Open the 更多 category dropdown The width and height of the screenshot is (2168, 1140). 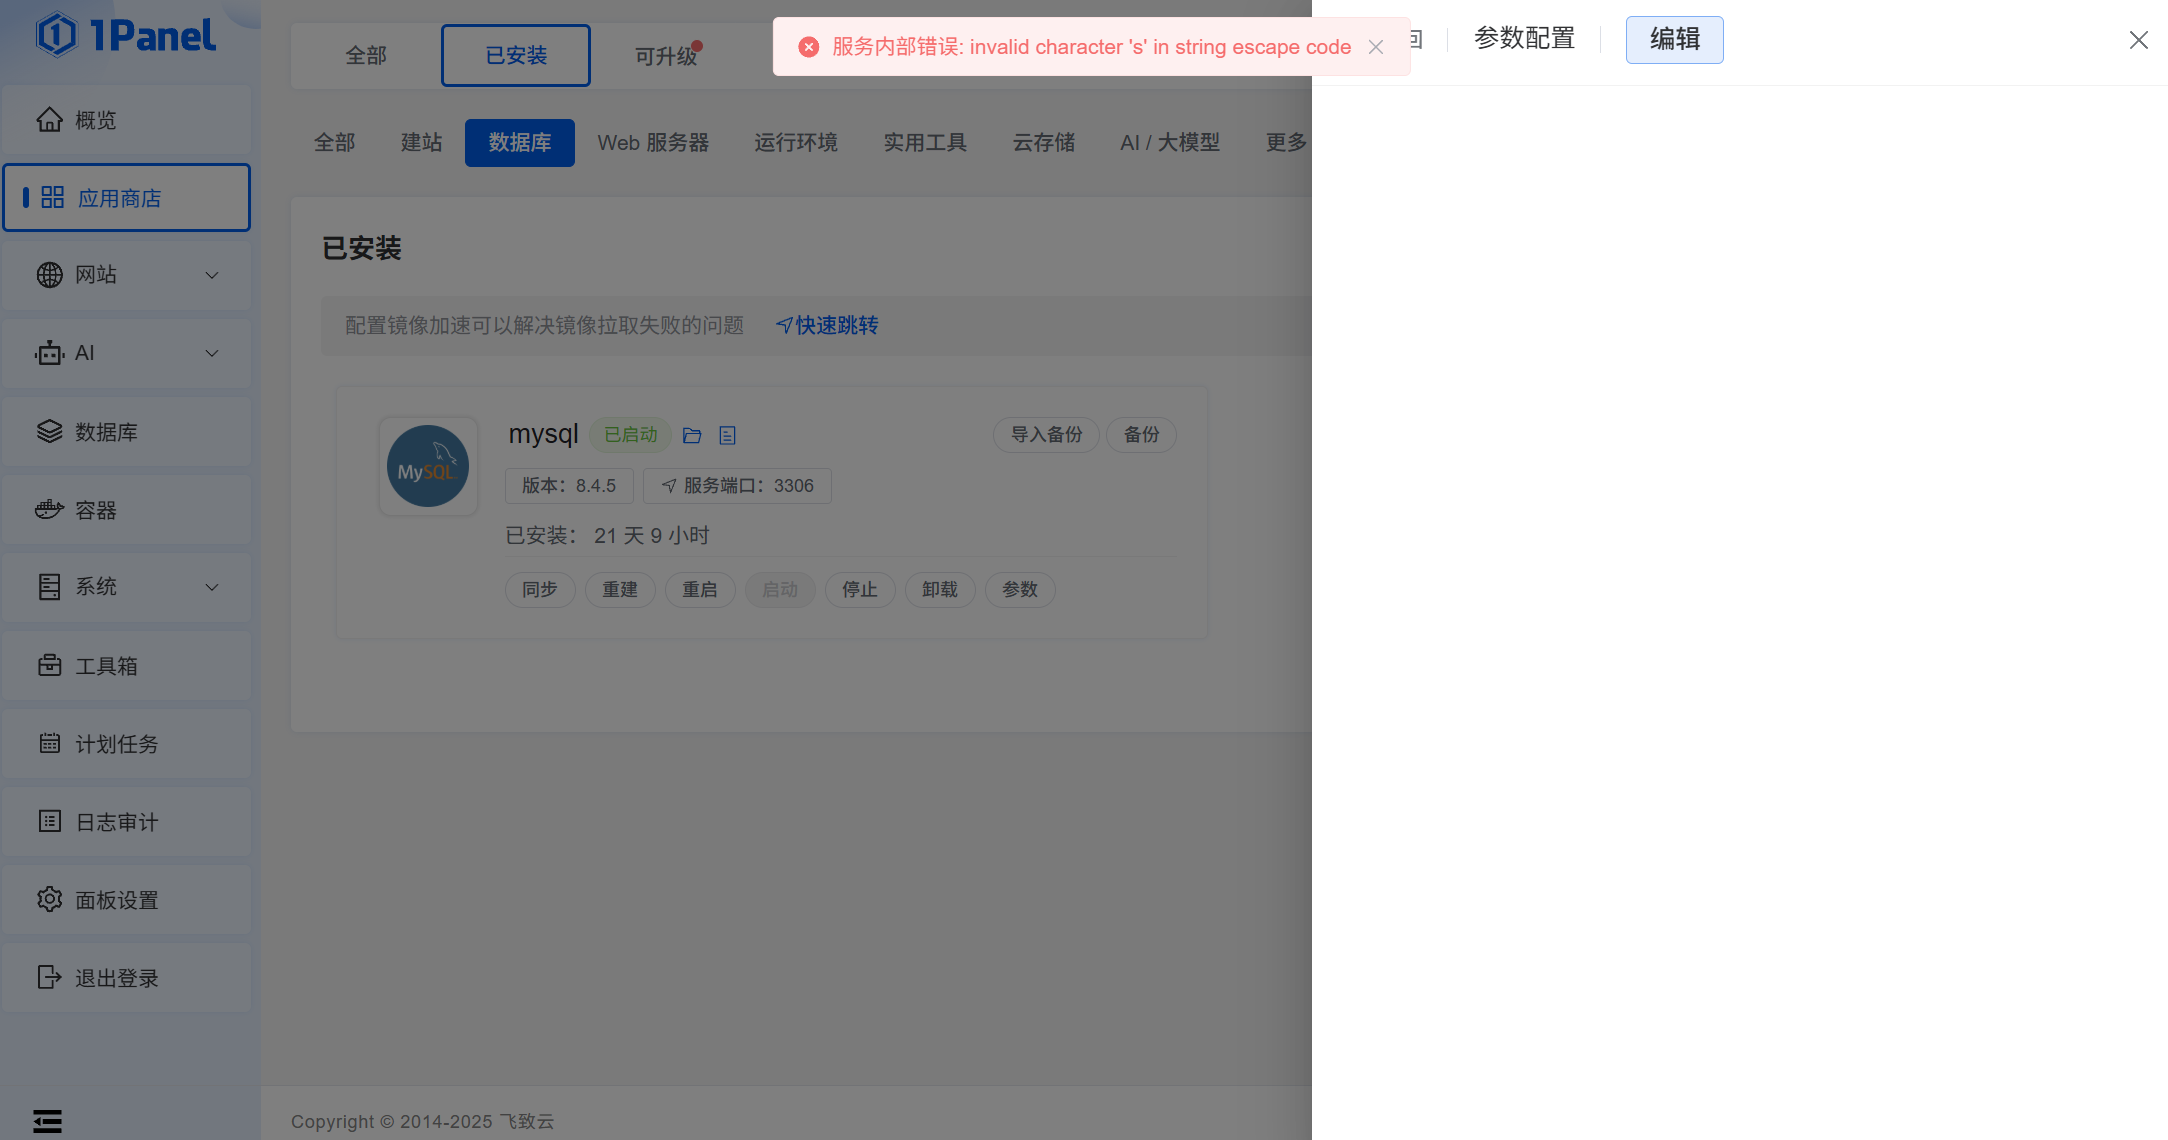coord(1286,143)
